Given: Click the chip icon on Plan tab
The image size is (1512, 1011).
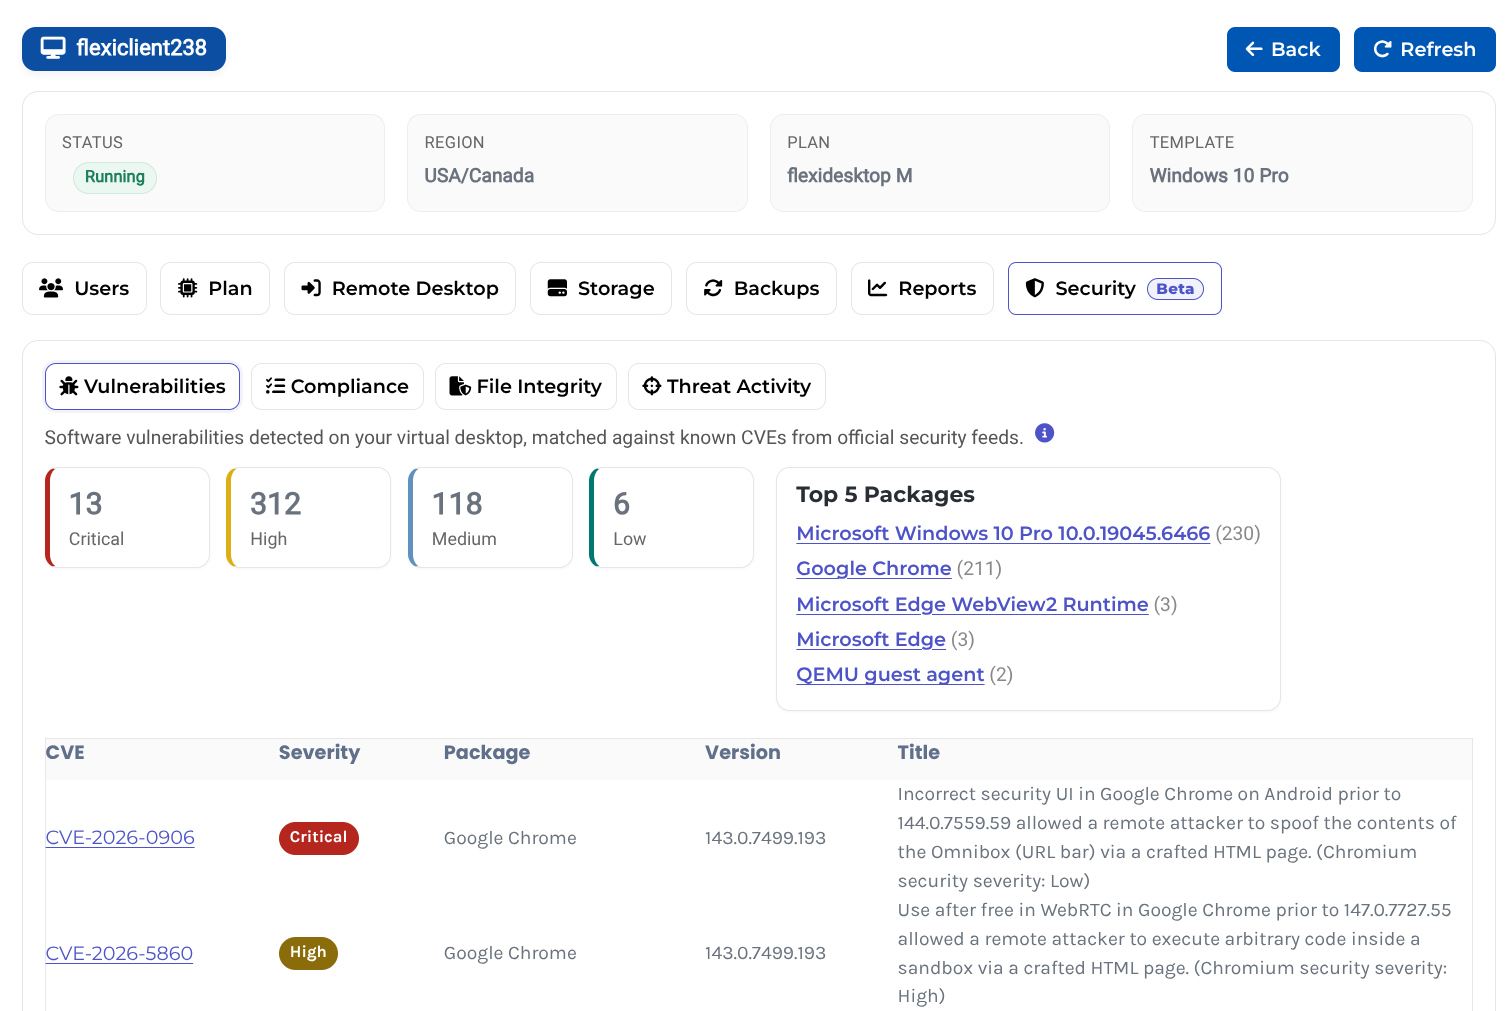Looking at the screenshot, I should pos(187,288).
